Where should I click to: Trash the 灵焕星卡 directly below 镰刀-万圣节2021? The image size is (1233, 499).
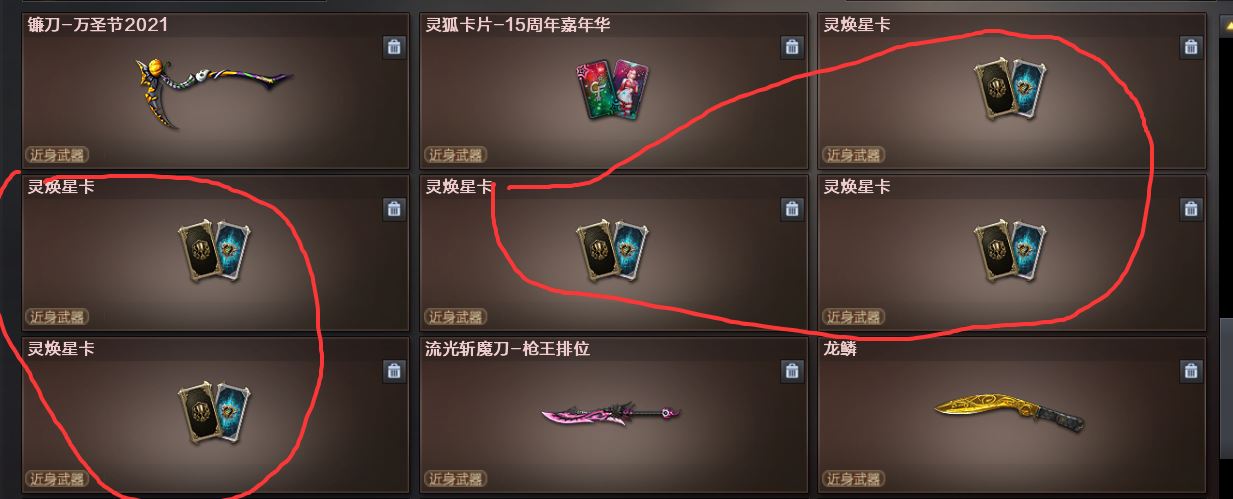pyautogui.click(x=394, y=209)
